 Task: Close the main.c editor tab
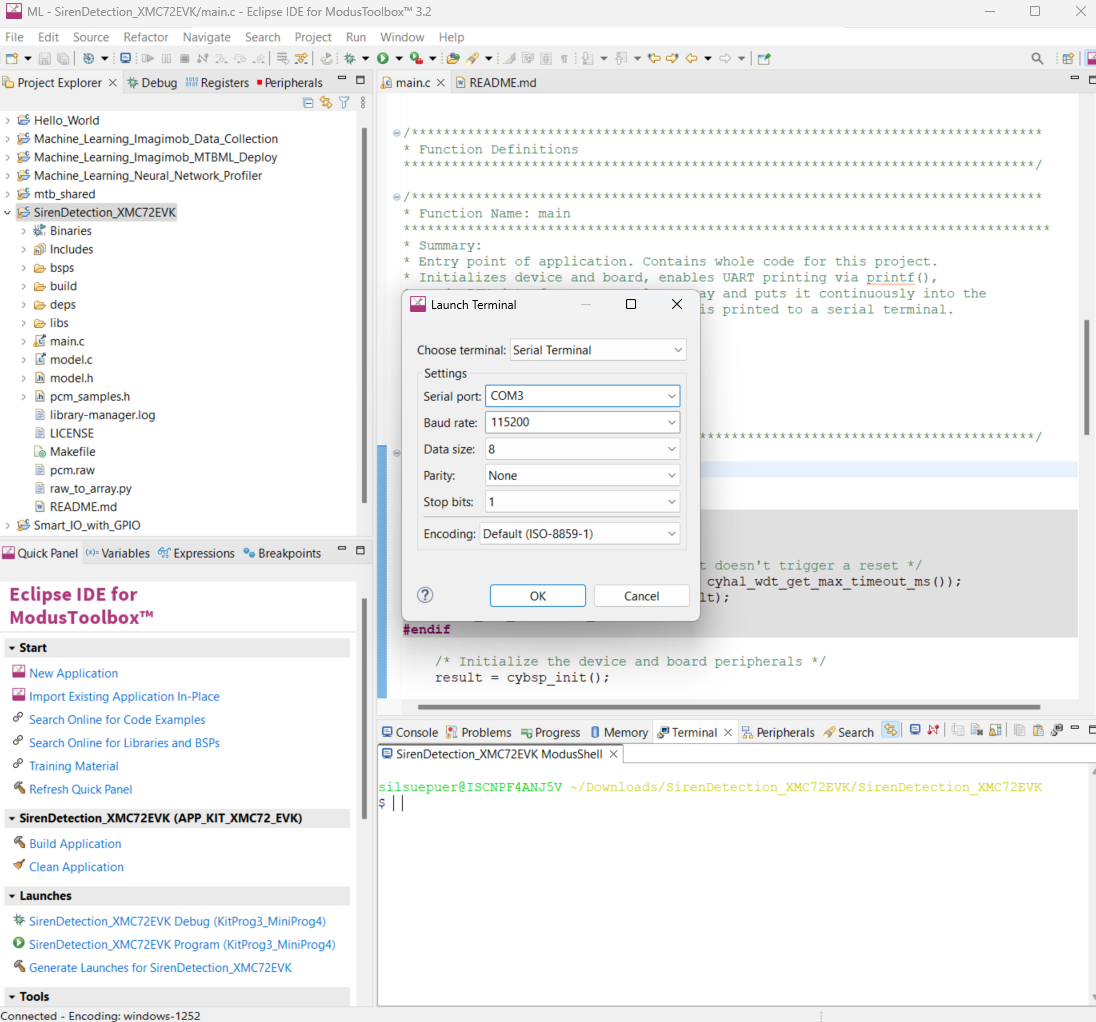(x=441, y=82)
